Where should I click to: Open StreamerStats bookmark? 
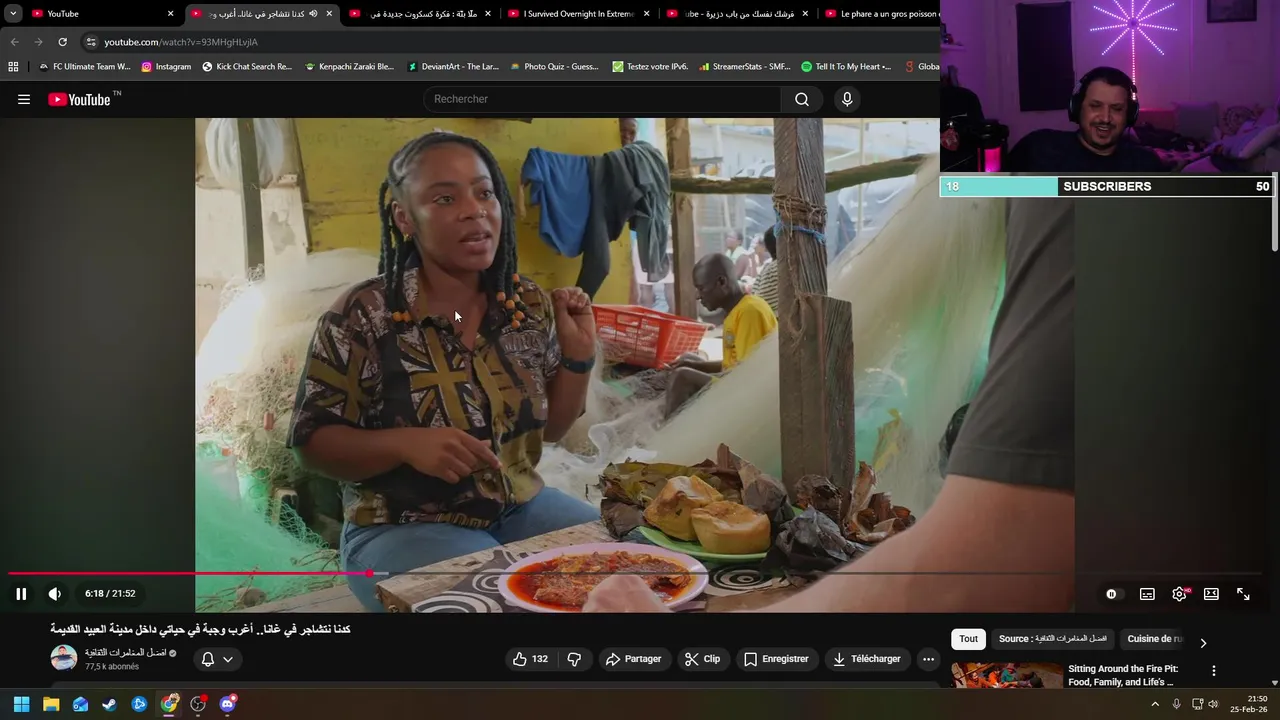(745, 67)
